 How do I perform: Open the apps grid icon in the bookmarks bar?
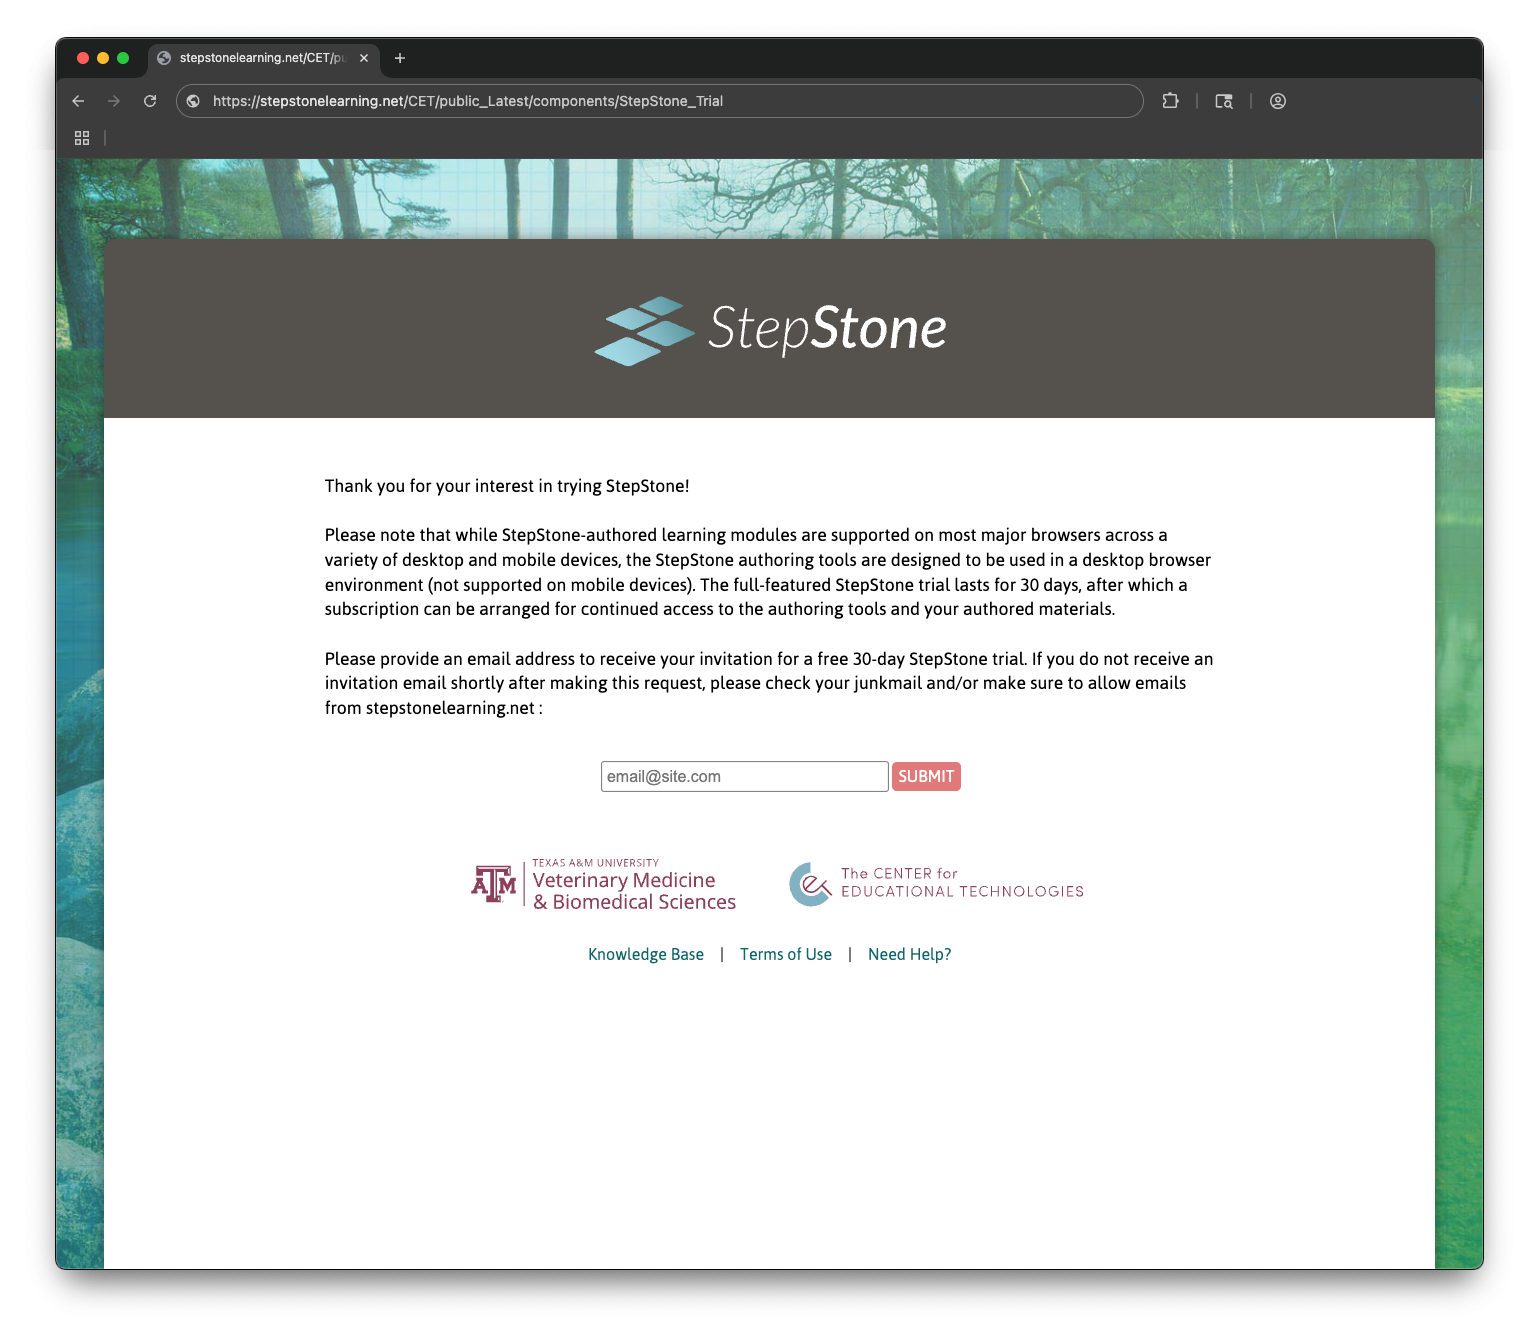click(x=82, y=138)
